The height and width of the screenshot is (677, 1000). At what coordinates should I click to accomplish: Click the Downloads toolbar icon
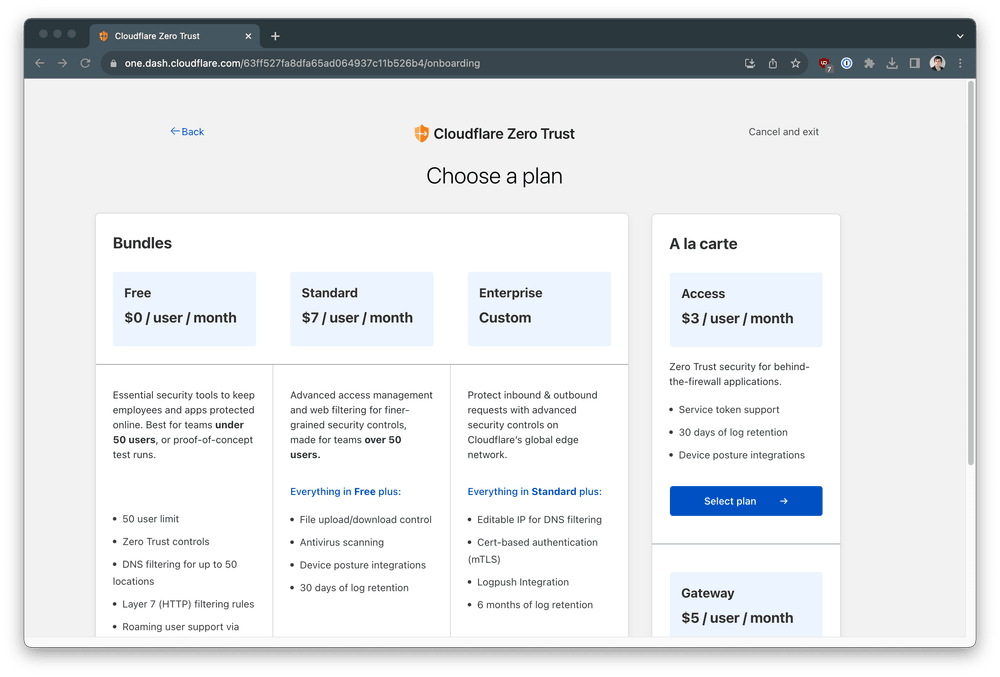(x=891, y=62)
